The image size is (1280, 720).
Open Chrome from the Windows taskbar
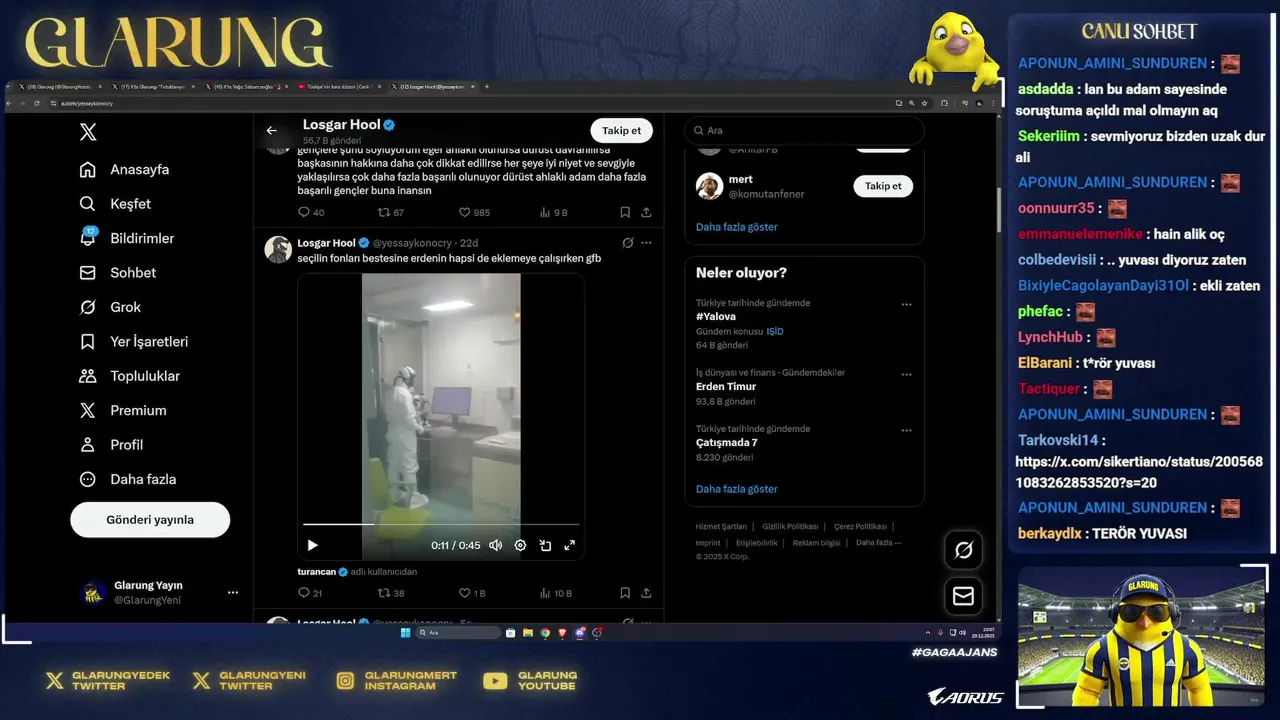[545, 633]
